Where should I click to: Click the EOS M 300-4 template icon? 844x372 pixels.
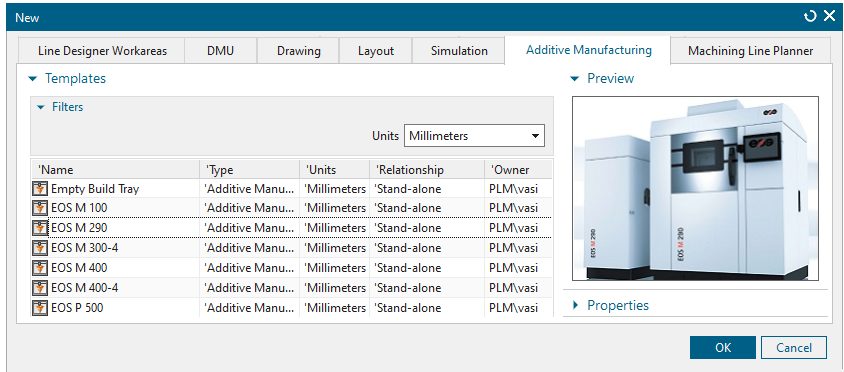40,248
